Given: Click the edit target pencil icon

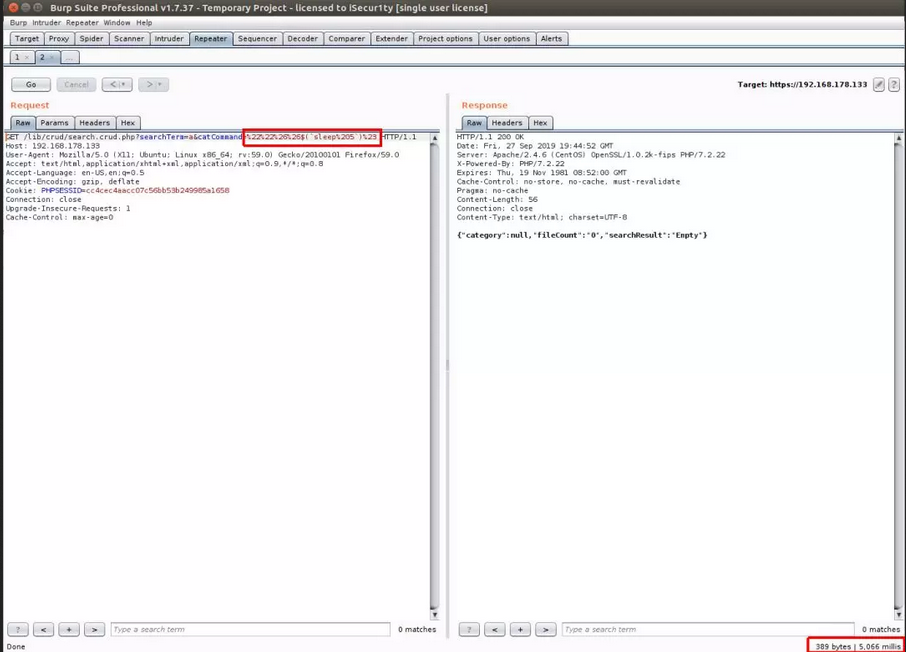Looking at the screenshot, I should (x=878, y=85).
